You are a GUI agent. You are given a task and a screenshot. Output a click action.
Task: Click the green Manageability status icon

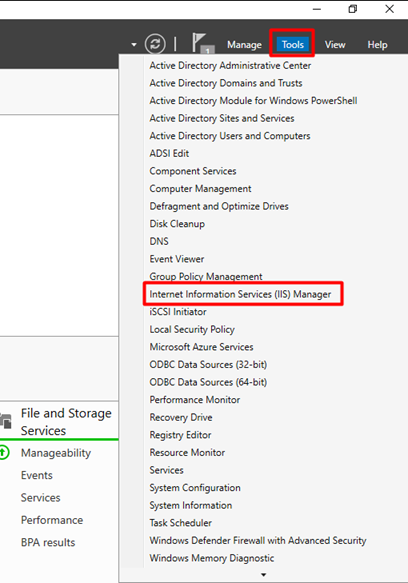point(4,452)
